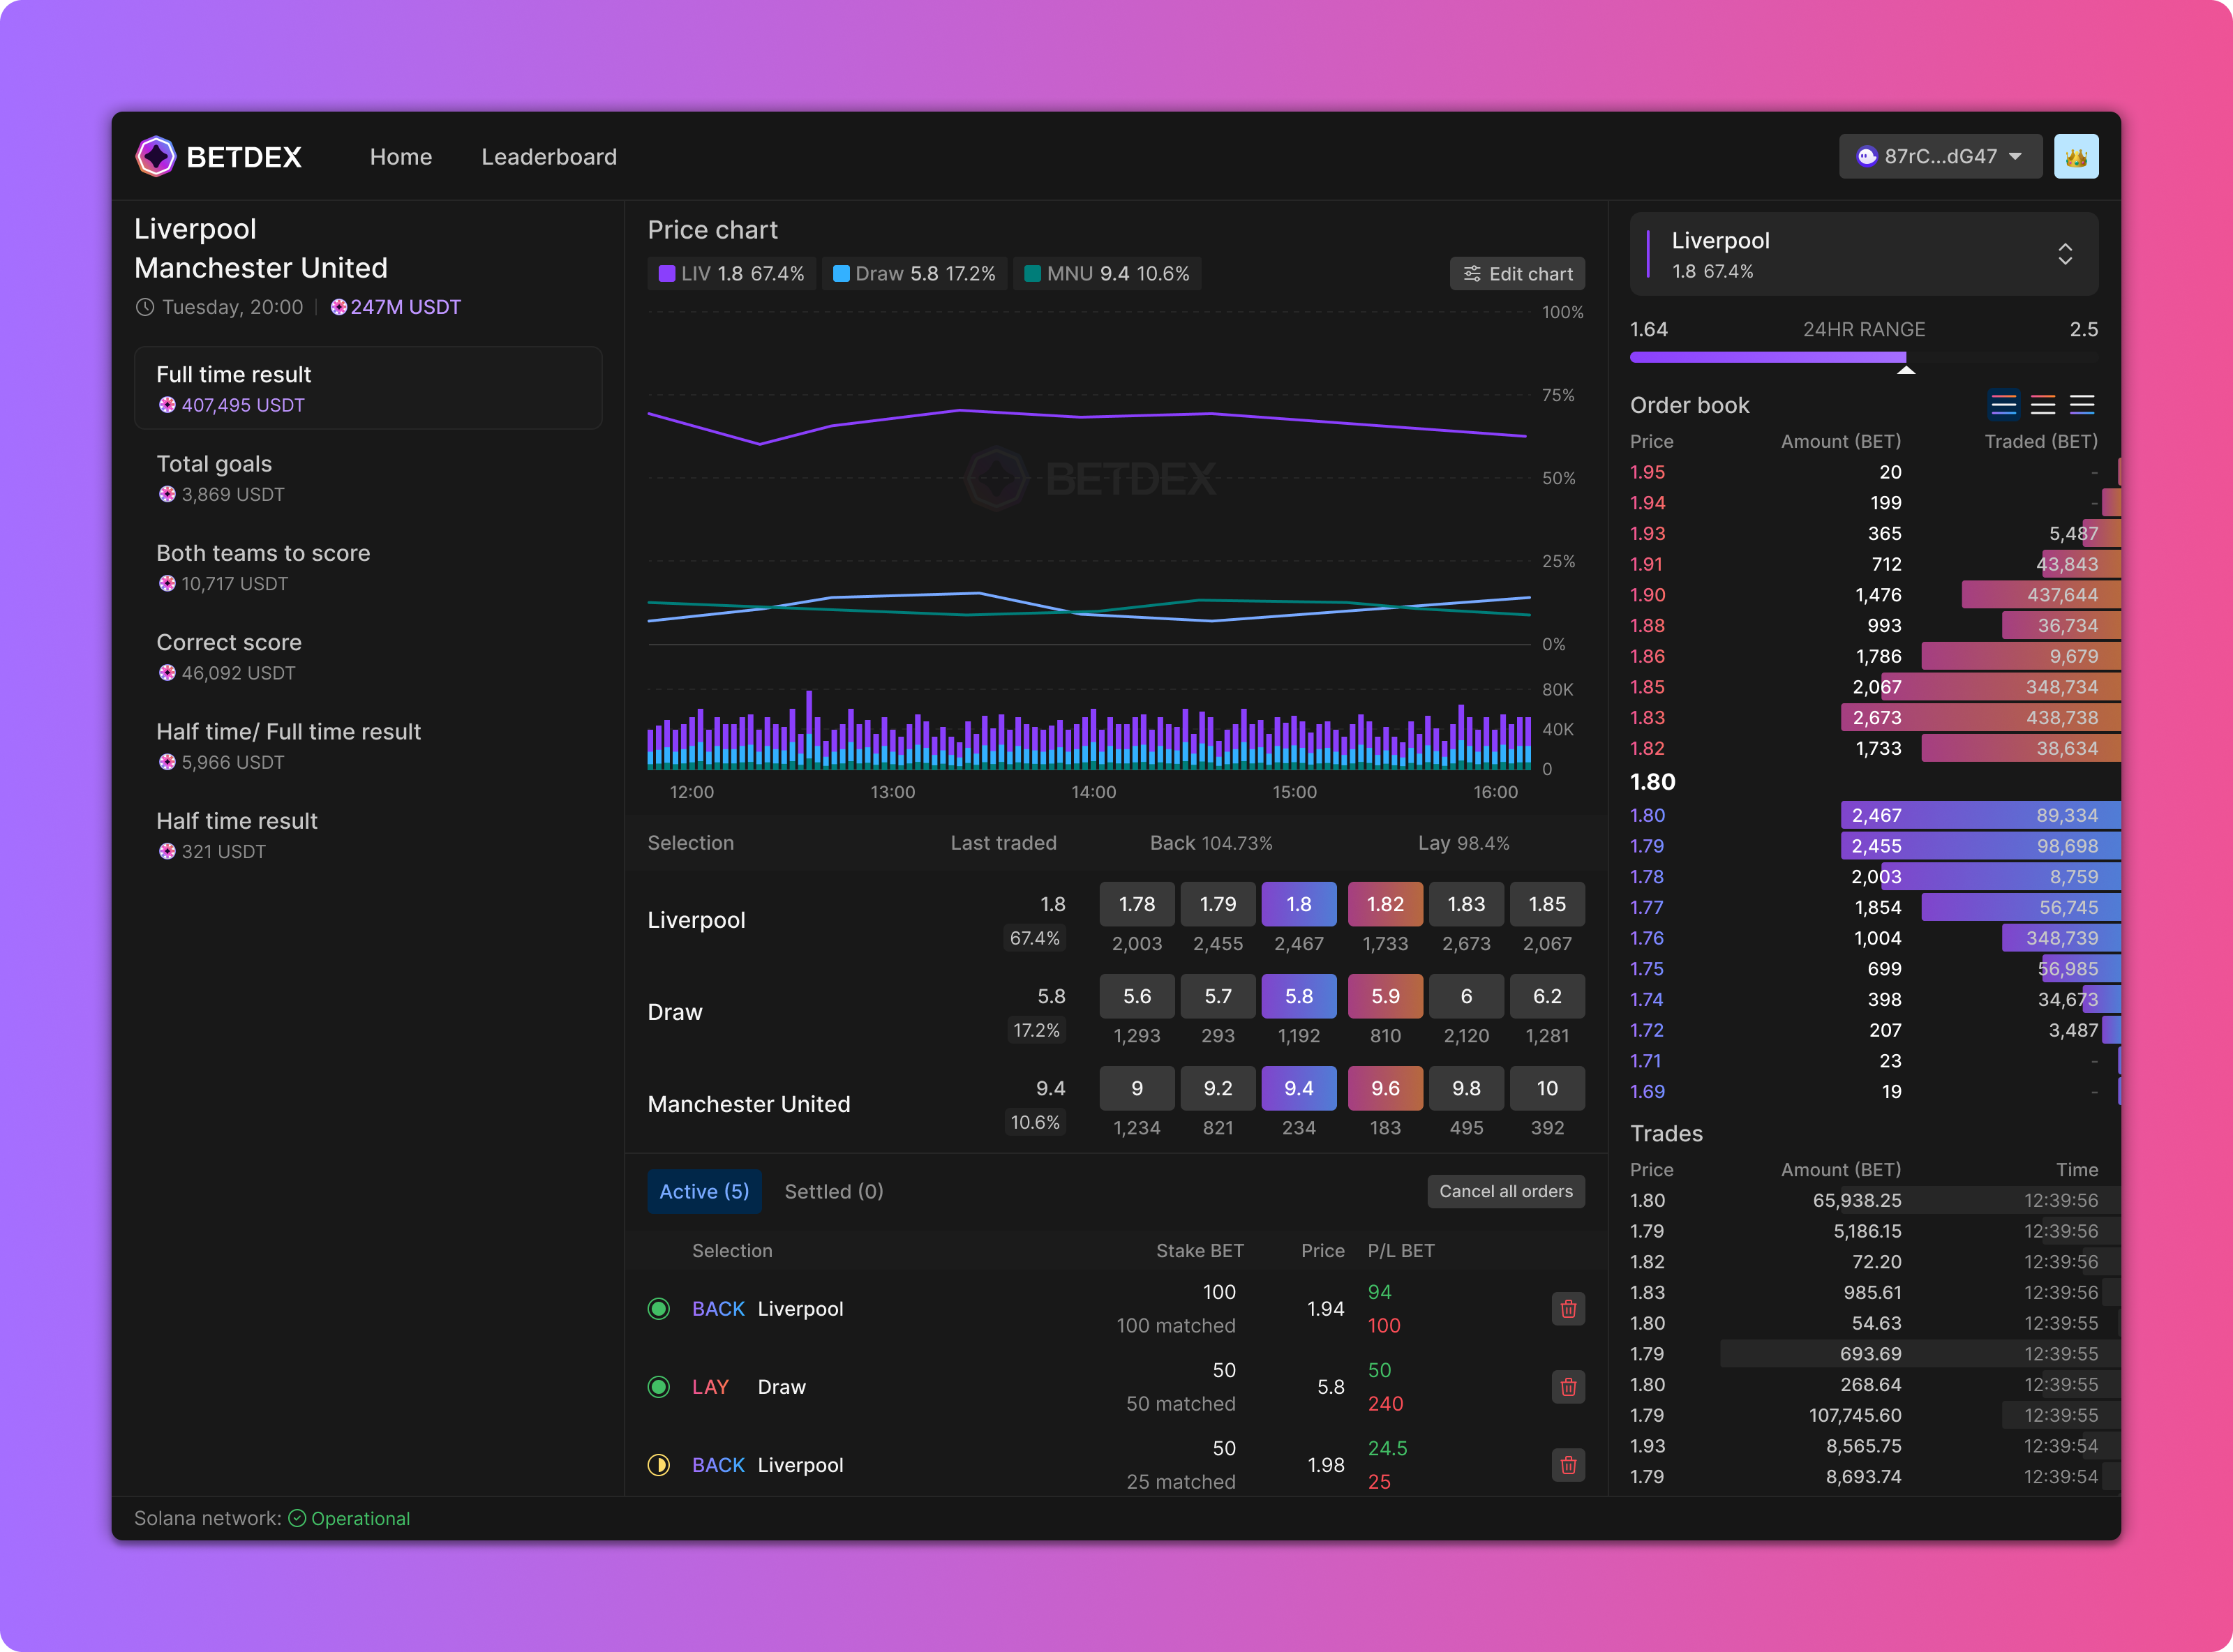Open the crown profile avatar

point(2076,157)
